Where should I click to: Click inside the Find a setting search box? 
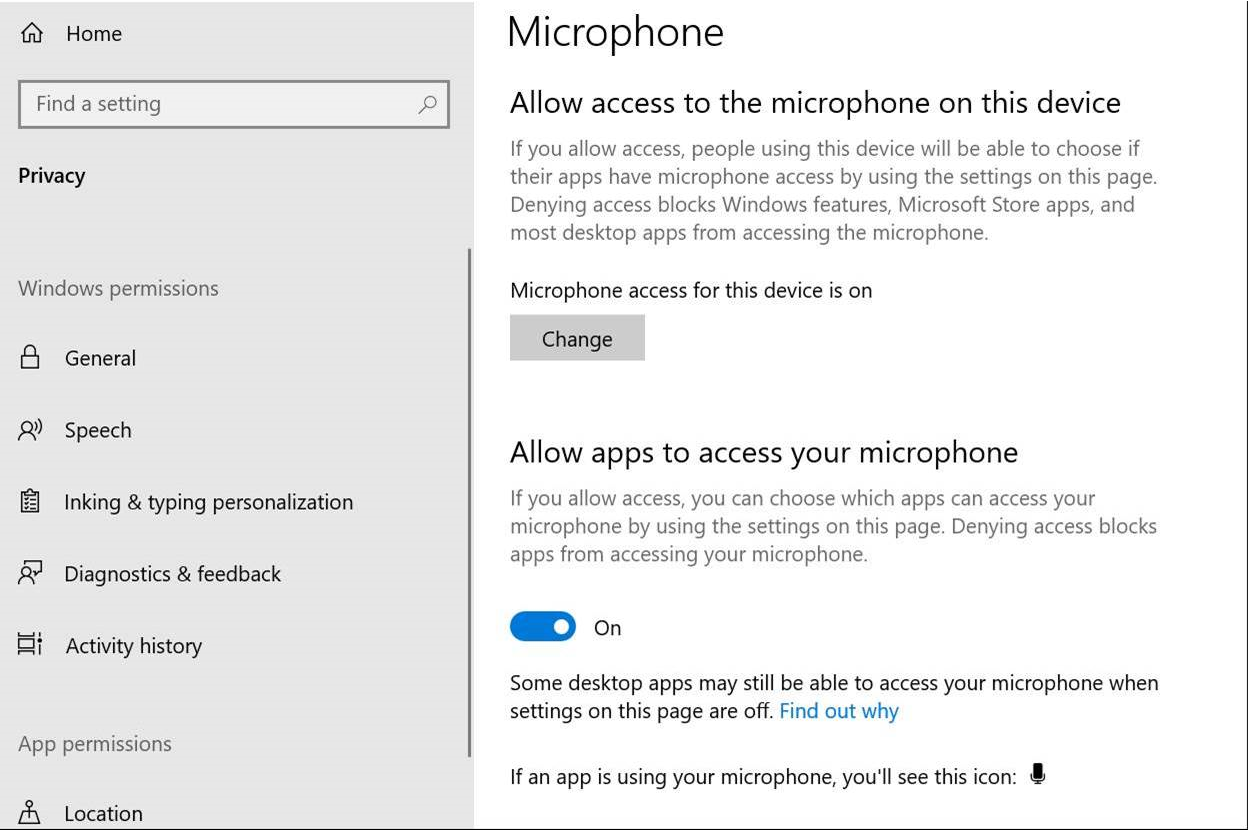[200, 103]
